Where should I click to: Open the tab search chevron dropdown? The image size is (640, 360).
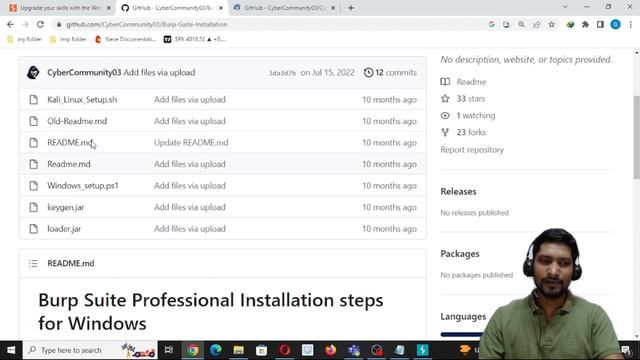[x=565, y=7]
